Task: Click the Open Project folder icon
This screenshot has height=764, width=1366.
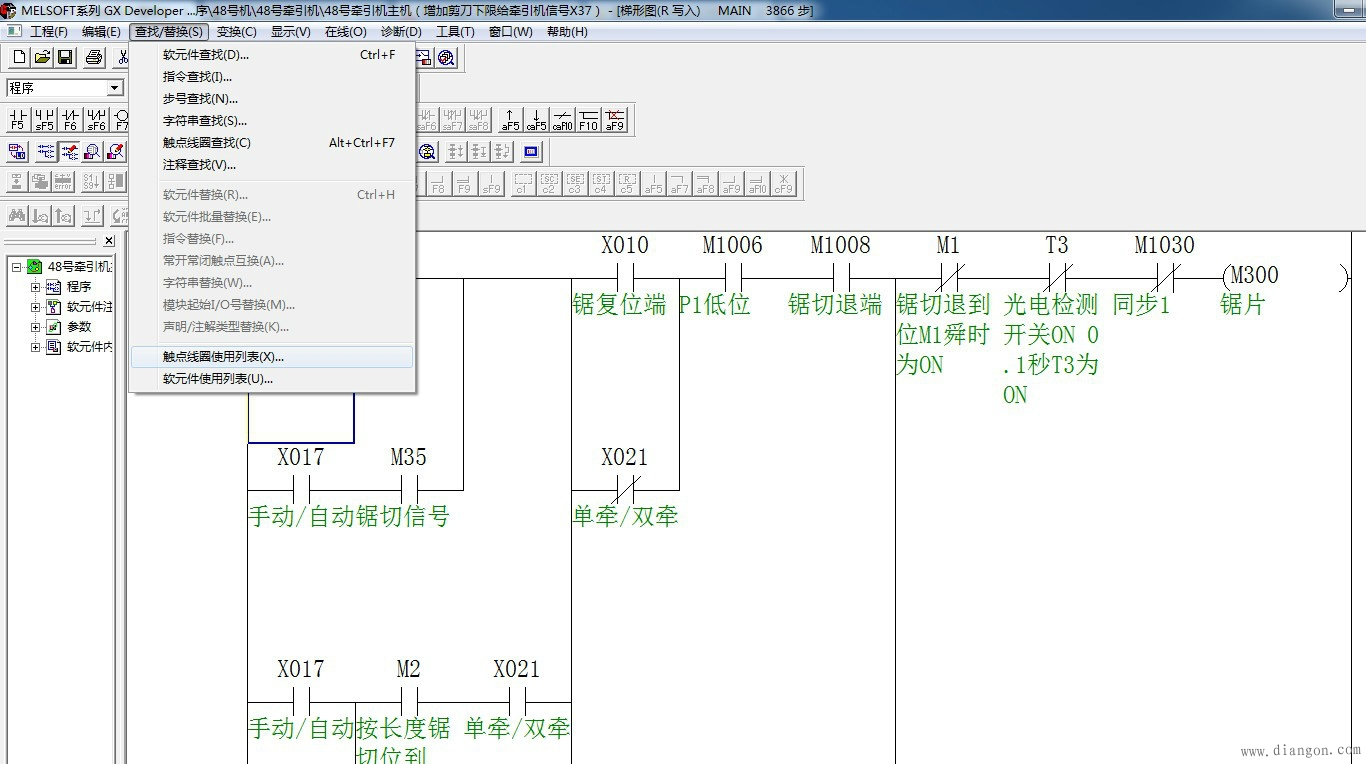Action: (x=42, y=58)
